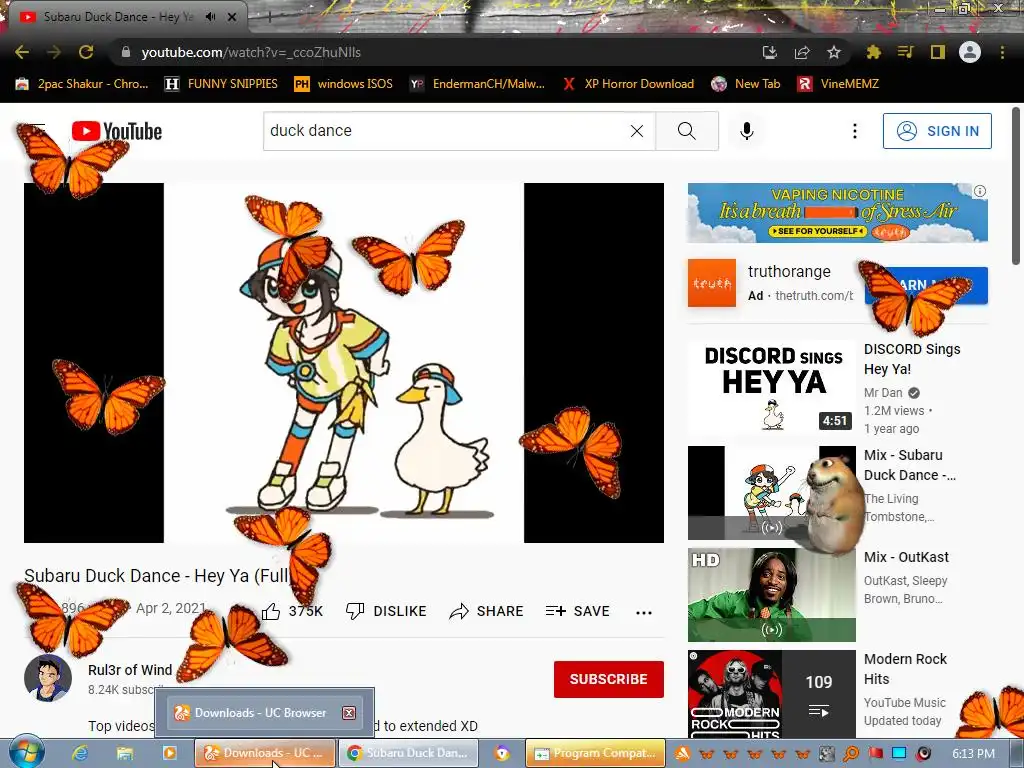Open Rul3r of Wind channel avatar
Screen dimensions: 1024x768
[x=48, y=678]
